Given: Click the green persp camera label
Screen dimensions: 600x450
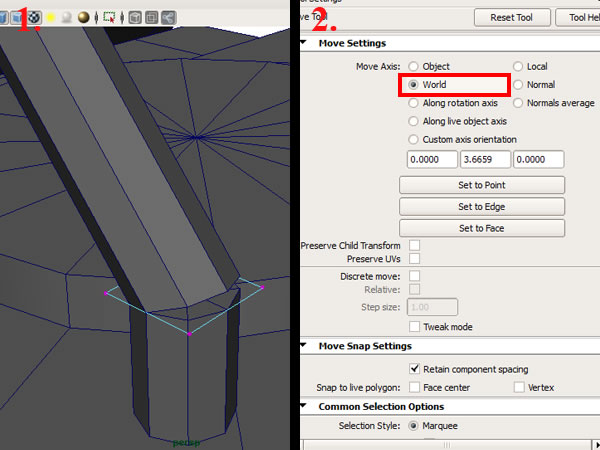Looking at the screenshot, I should click(186, 443).
